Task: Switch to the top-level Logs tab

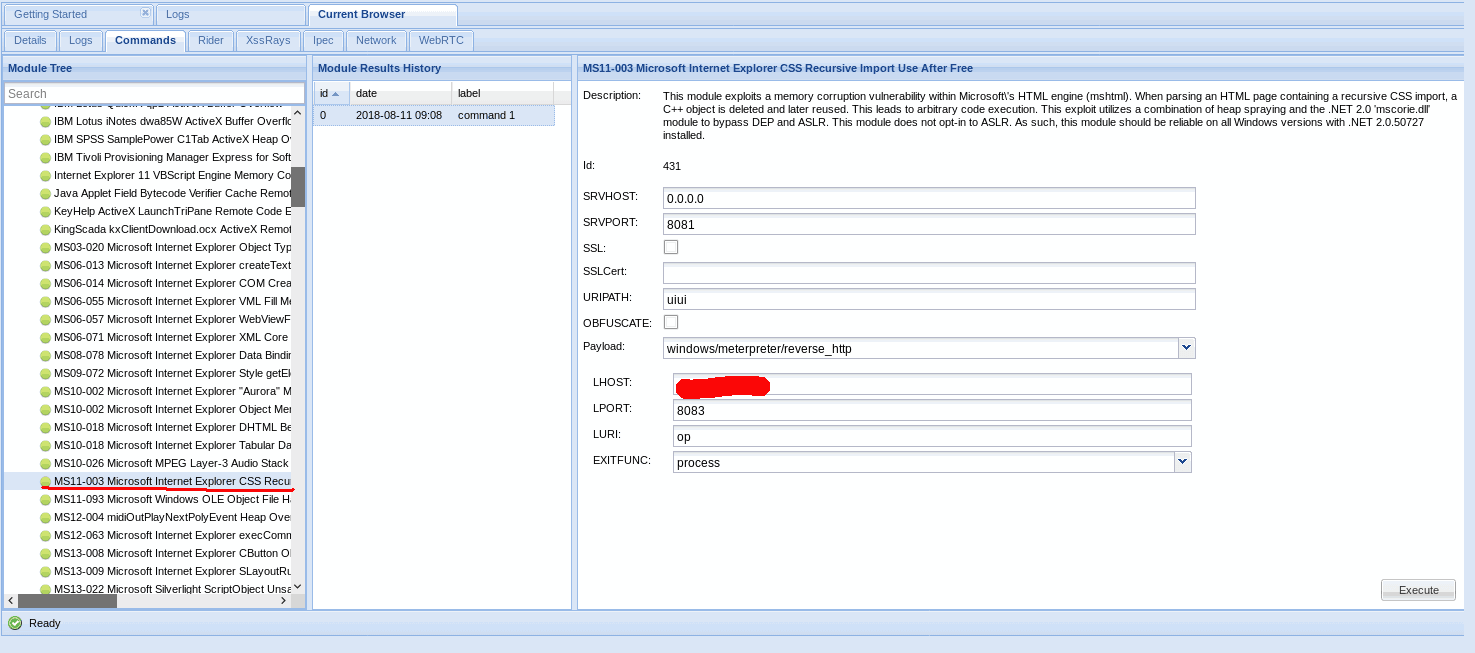Action: (x=231, y=15)
